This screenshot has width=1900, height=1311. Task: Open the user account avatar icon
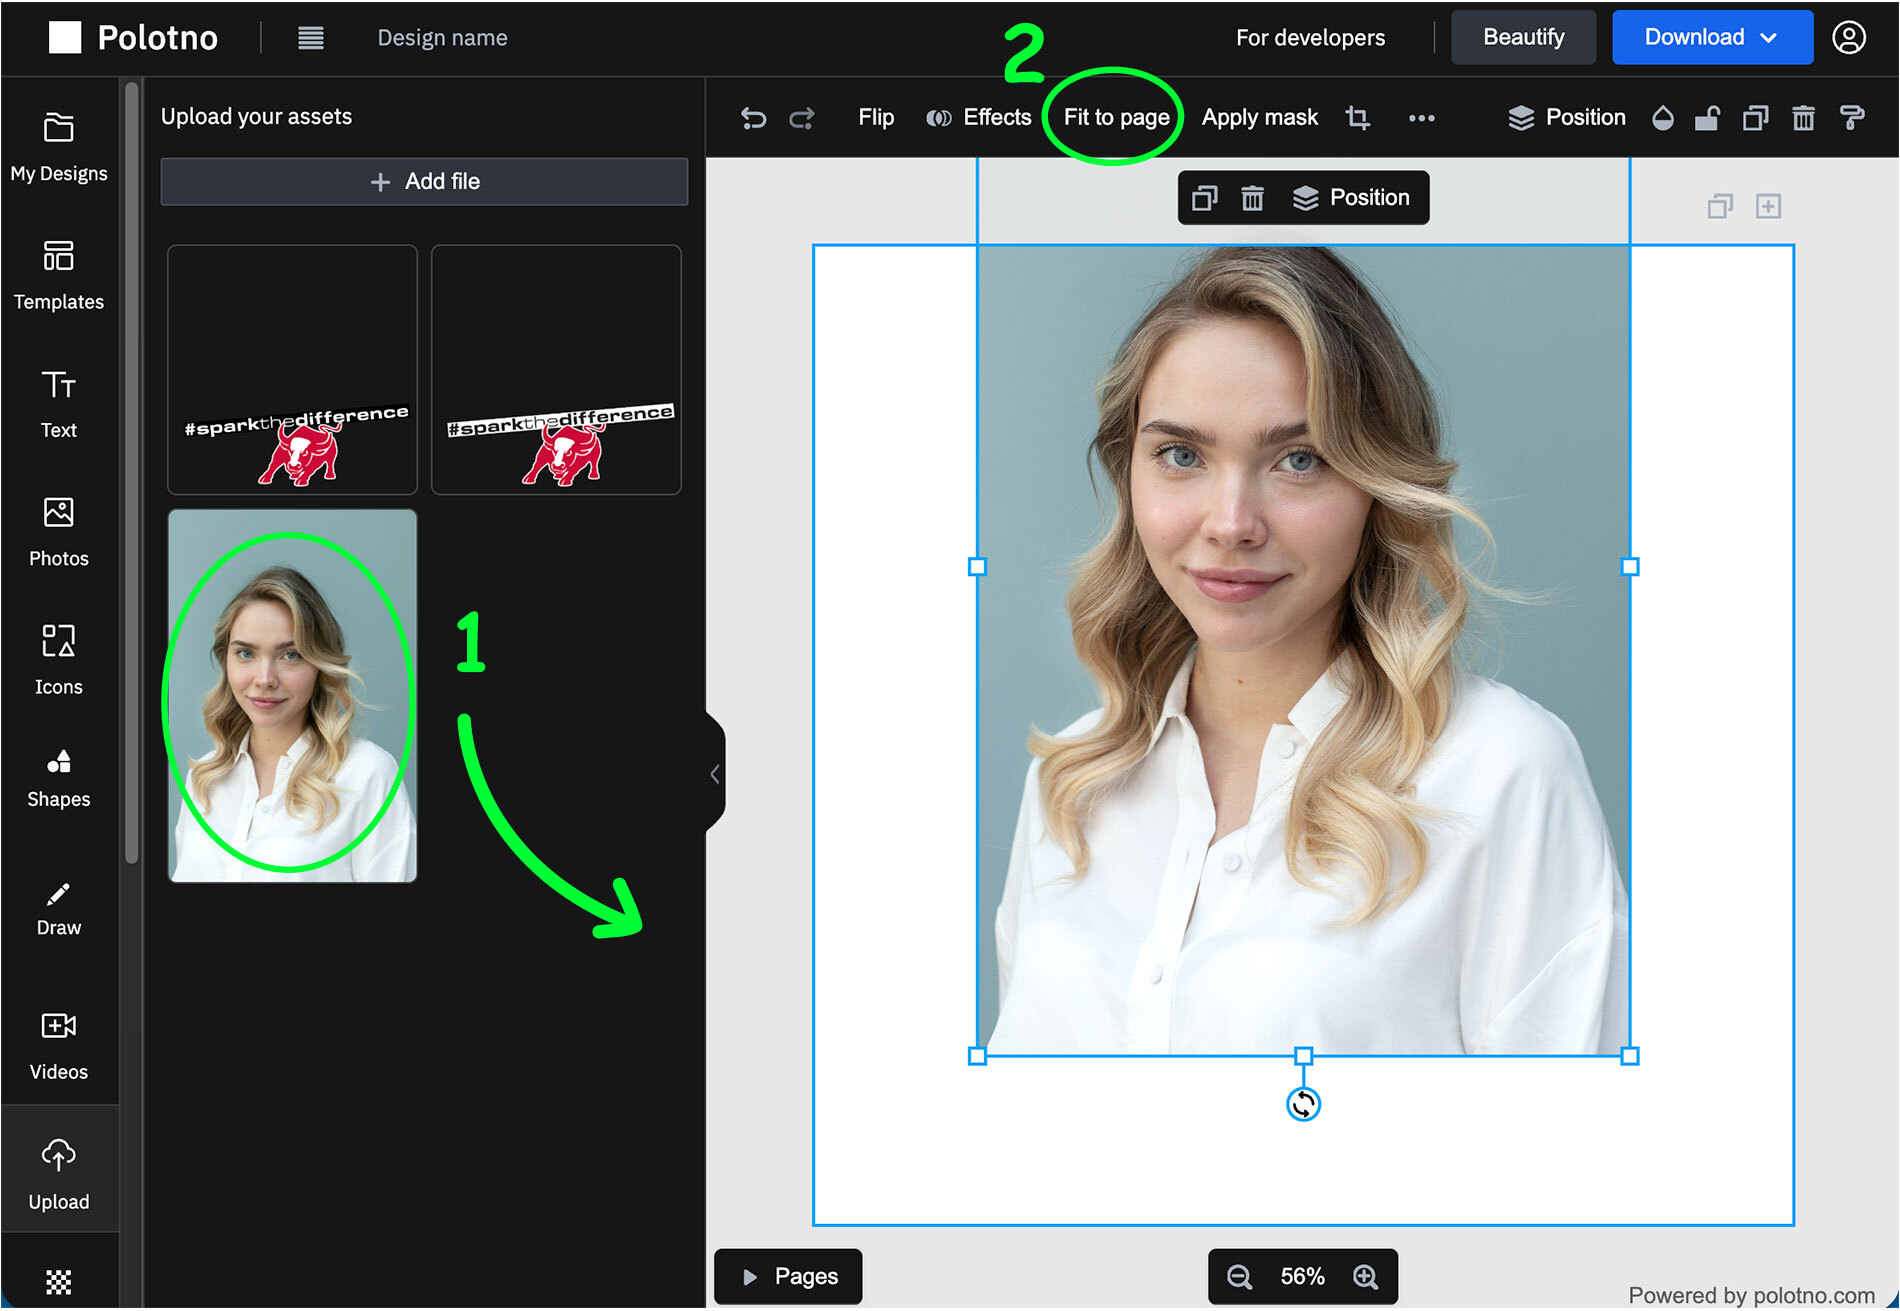1849,37
